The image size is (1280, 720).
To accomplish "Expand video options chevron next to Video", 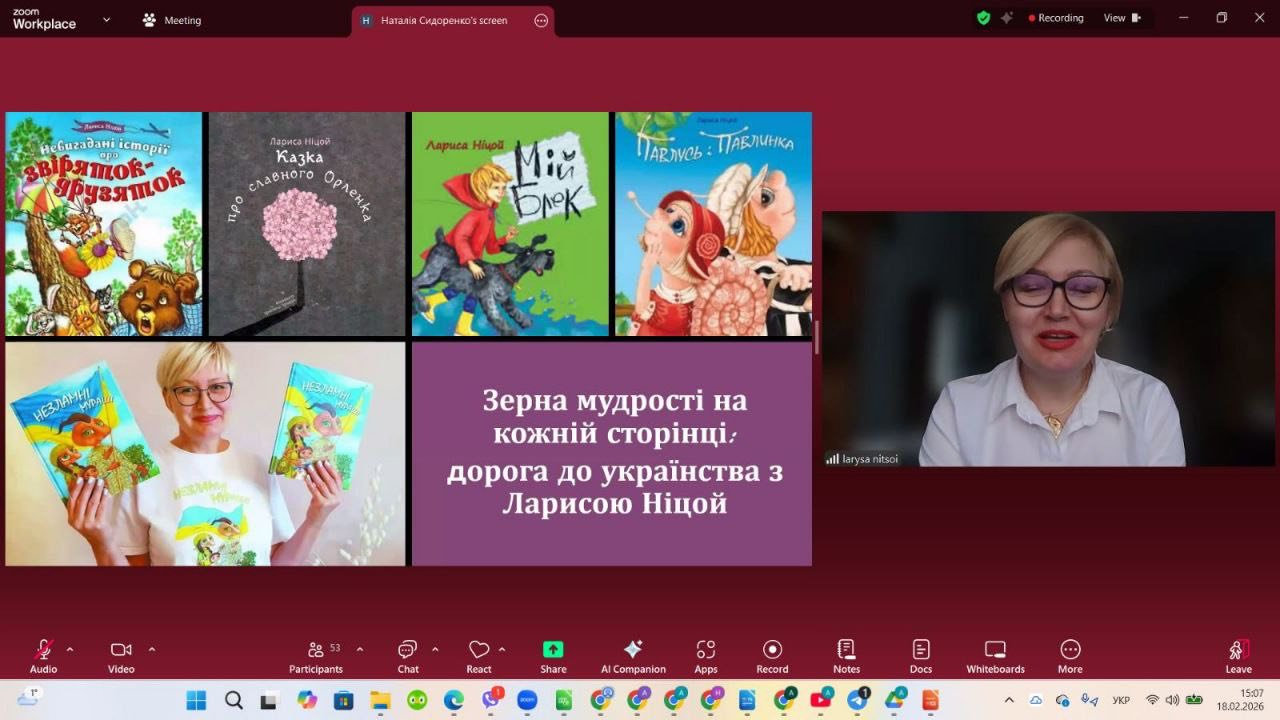I will [x=152, y=649].
